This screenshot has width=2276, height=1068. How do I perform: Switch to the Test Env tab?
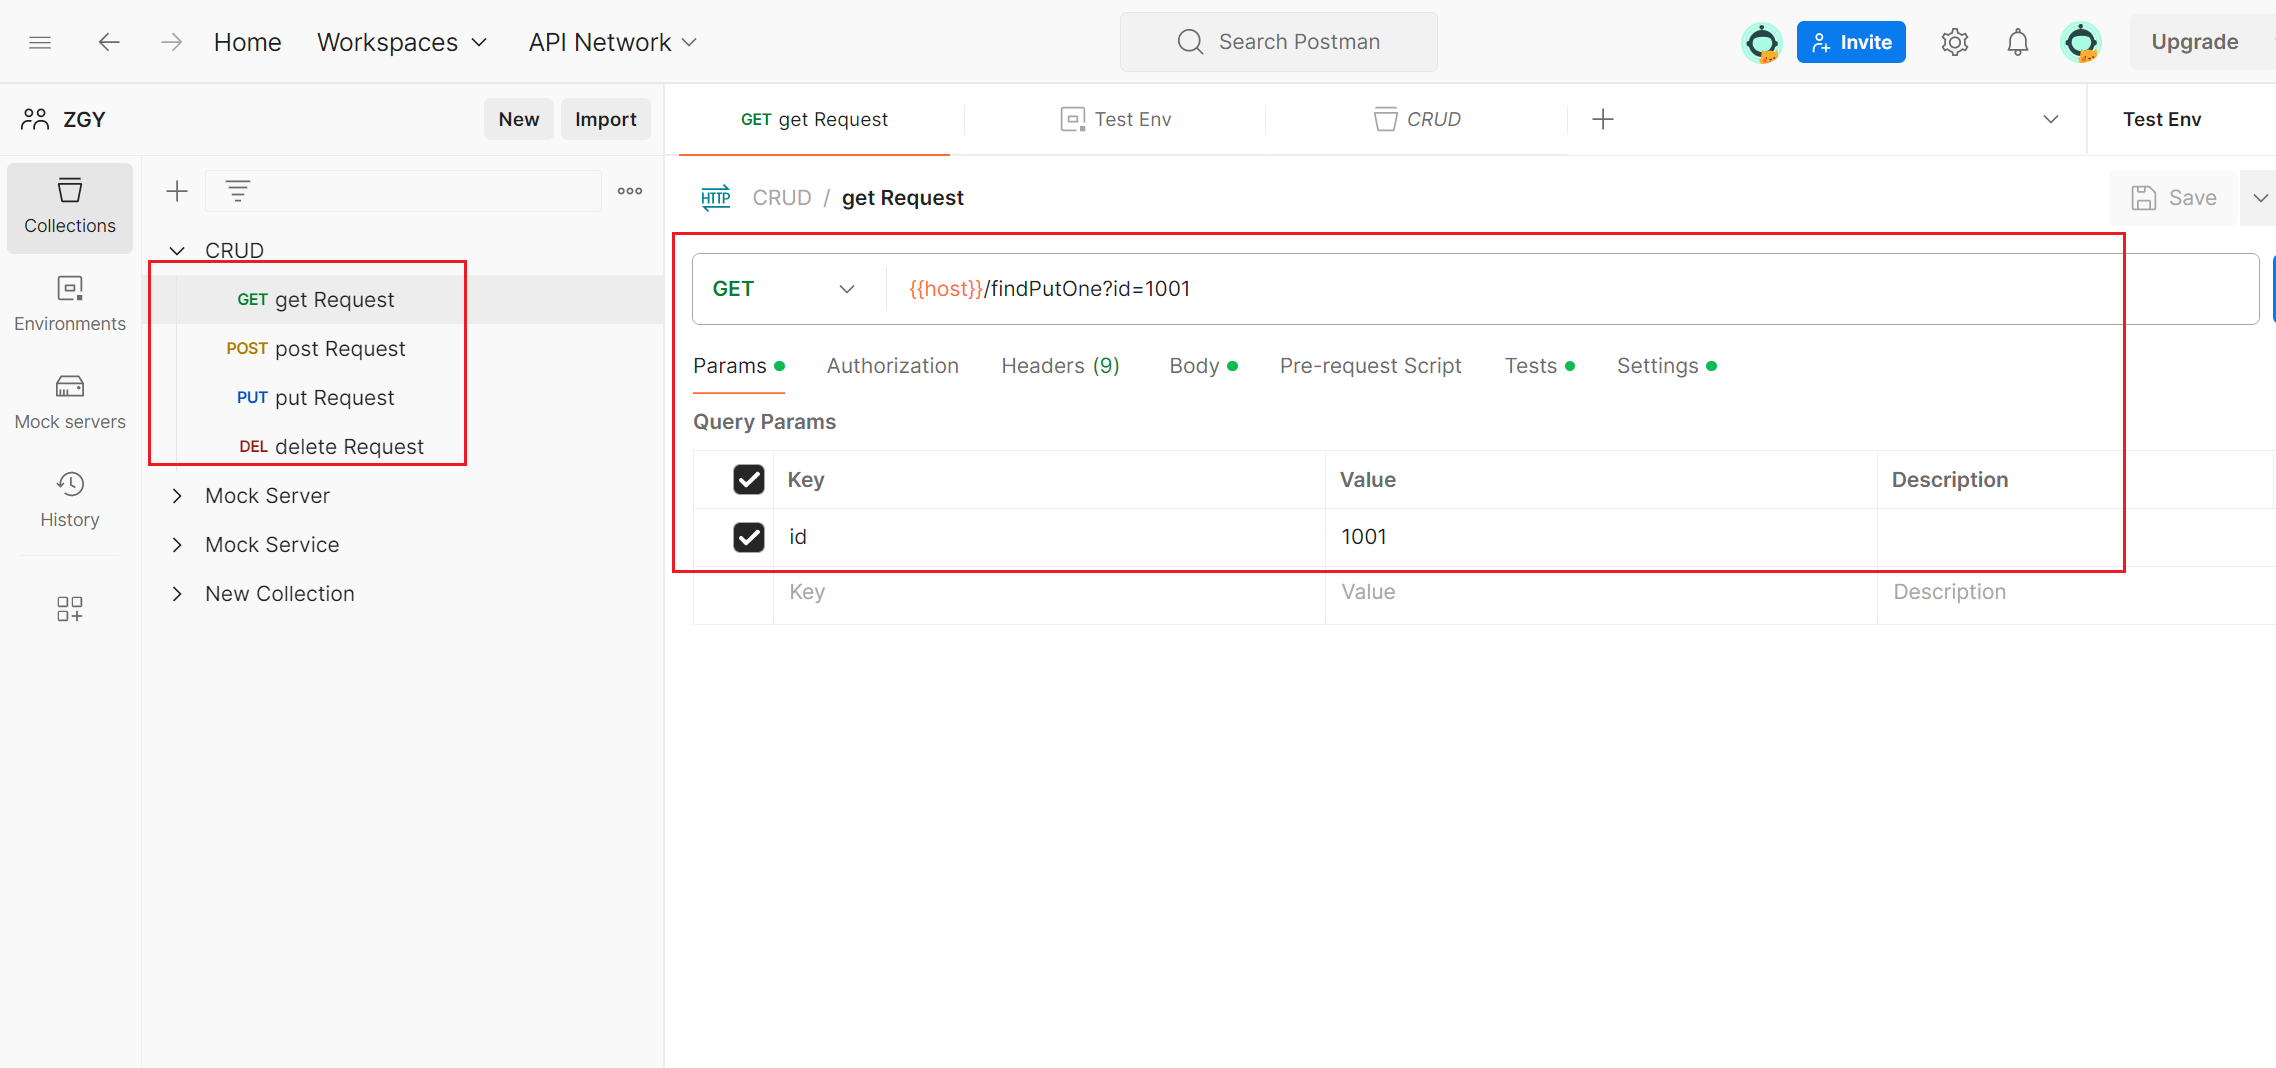tap(1115, 119)
